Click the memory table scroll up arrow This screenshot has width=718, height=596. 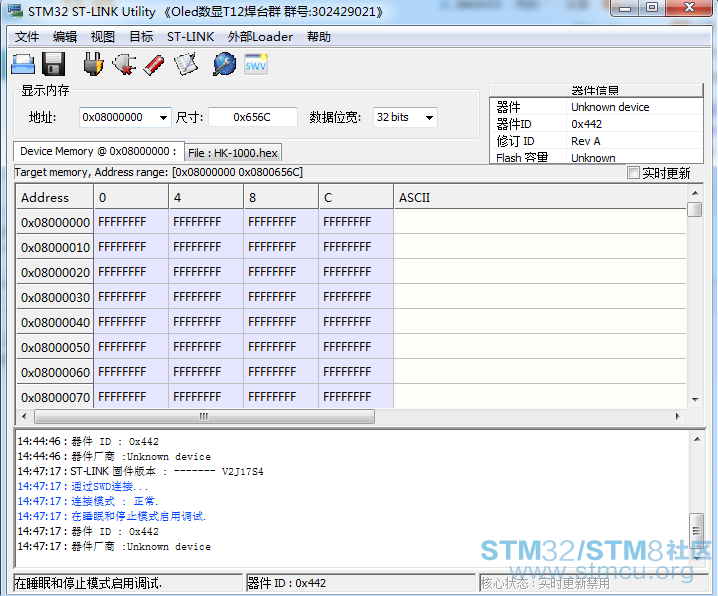coord(695,193)
